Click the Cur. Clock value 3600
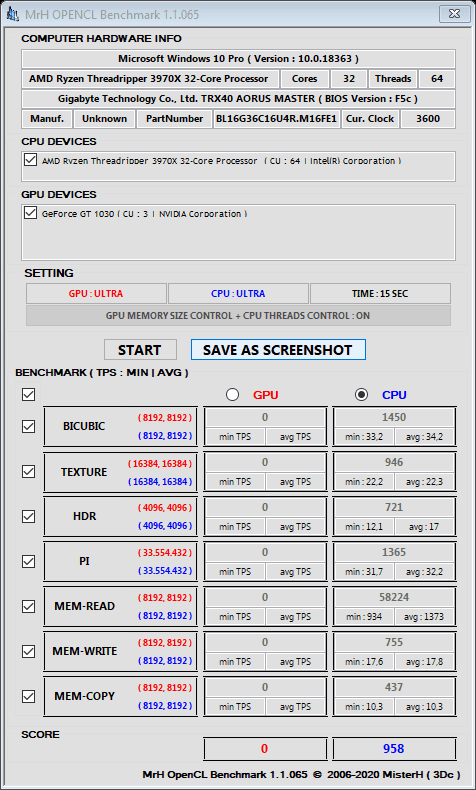The width and height of the screenshot is (476, 790). [428, 119]
